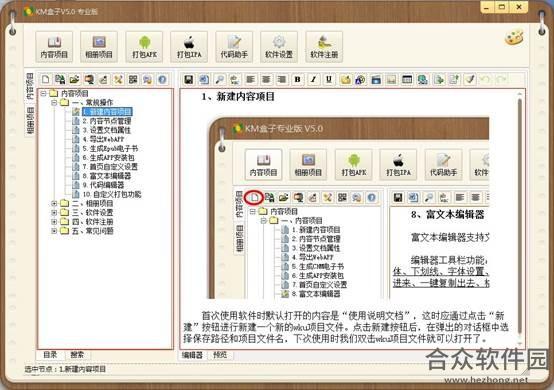
Task: Click the crossed tools icon in left toolbar
Action: [118, 79]
